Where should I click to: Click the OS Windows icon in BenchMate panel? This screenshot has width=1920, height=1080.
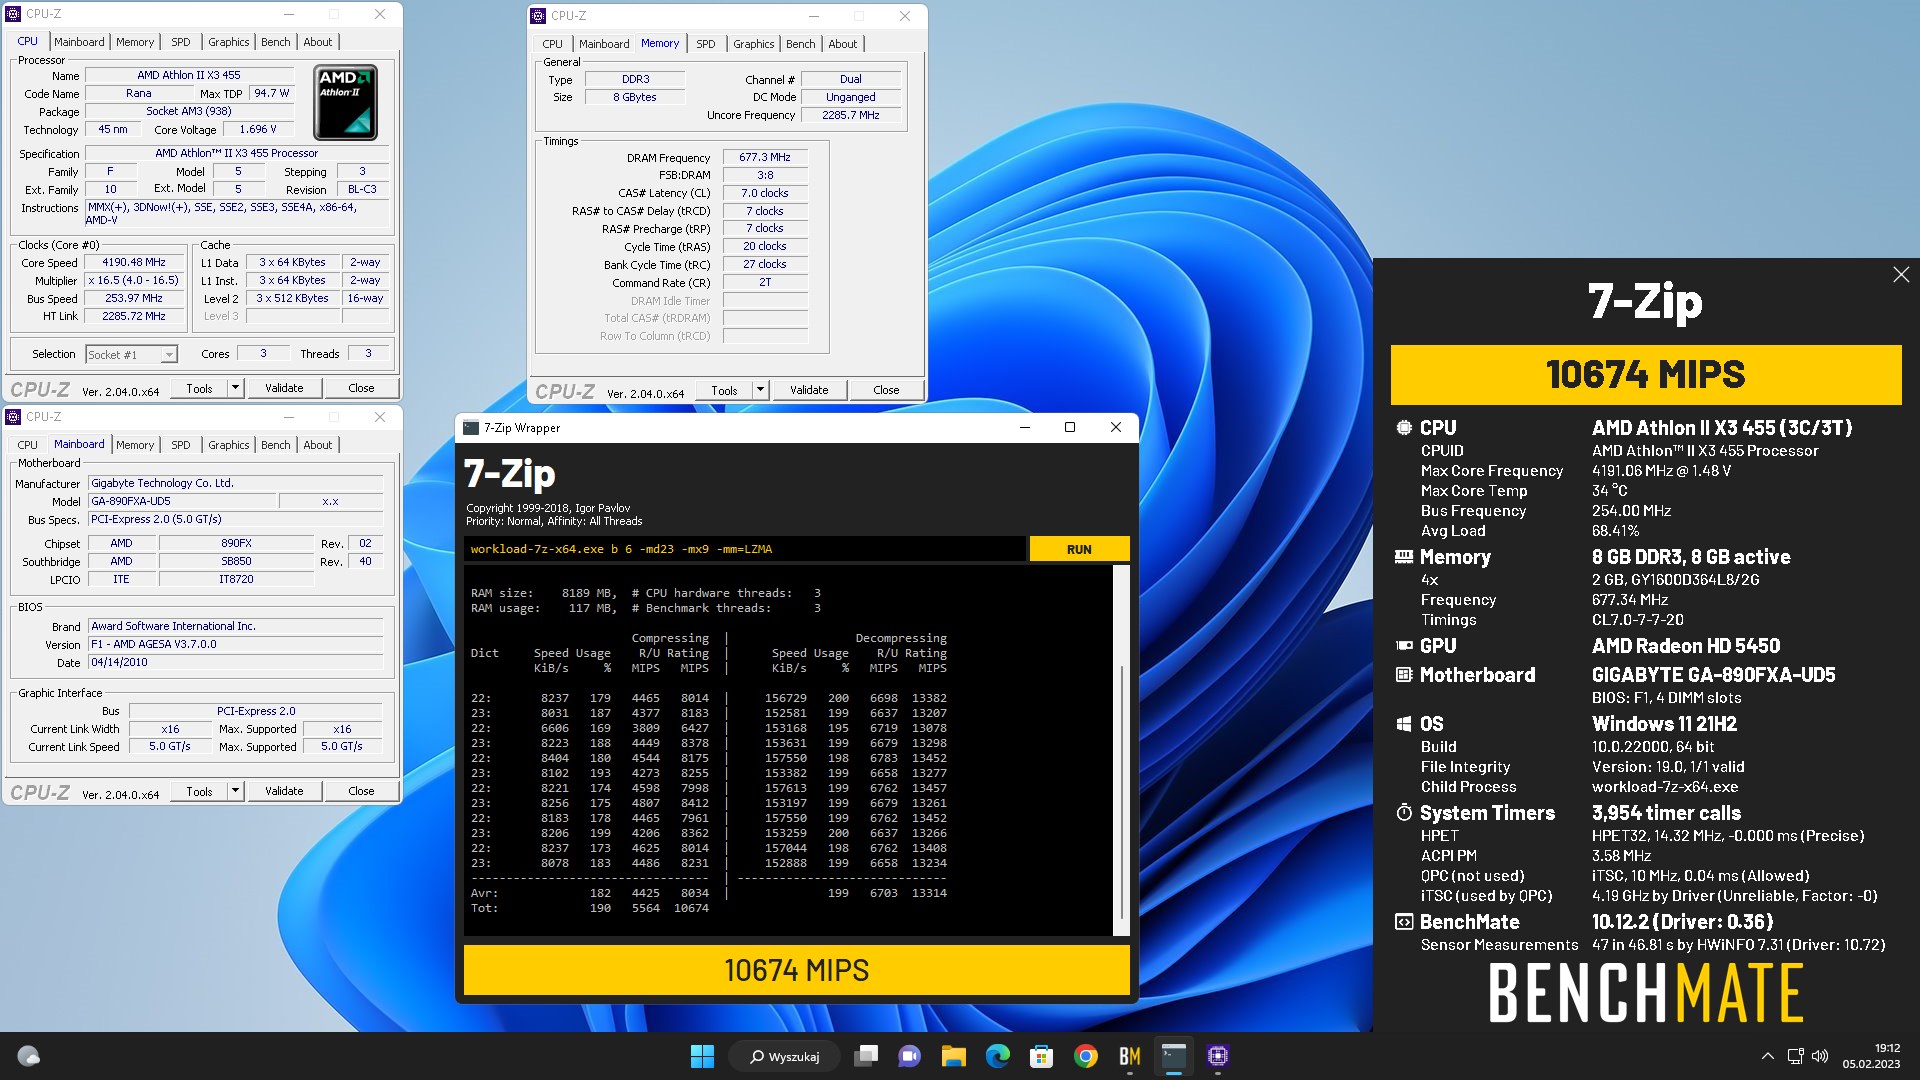tap(1404, 724)
